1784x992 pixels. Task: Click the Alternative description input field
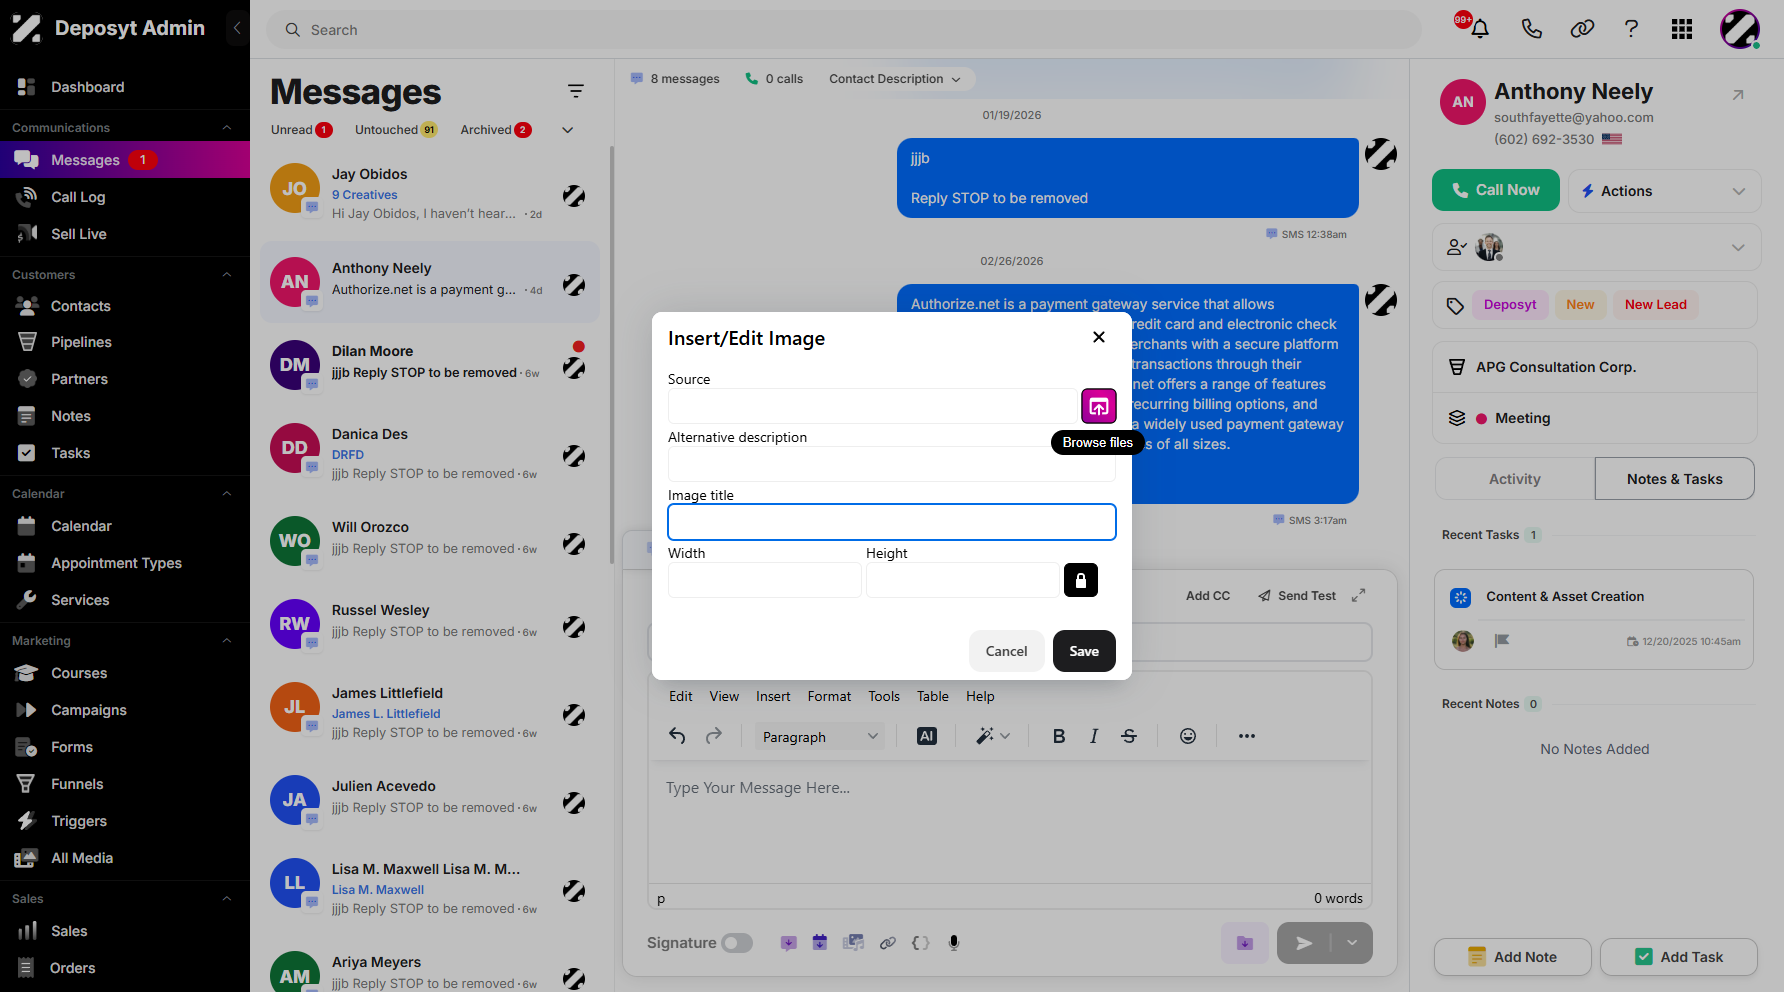click(892, 464)
